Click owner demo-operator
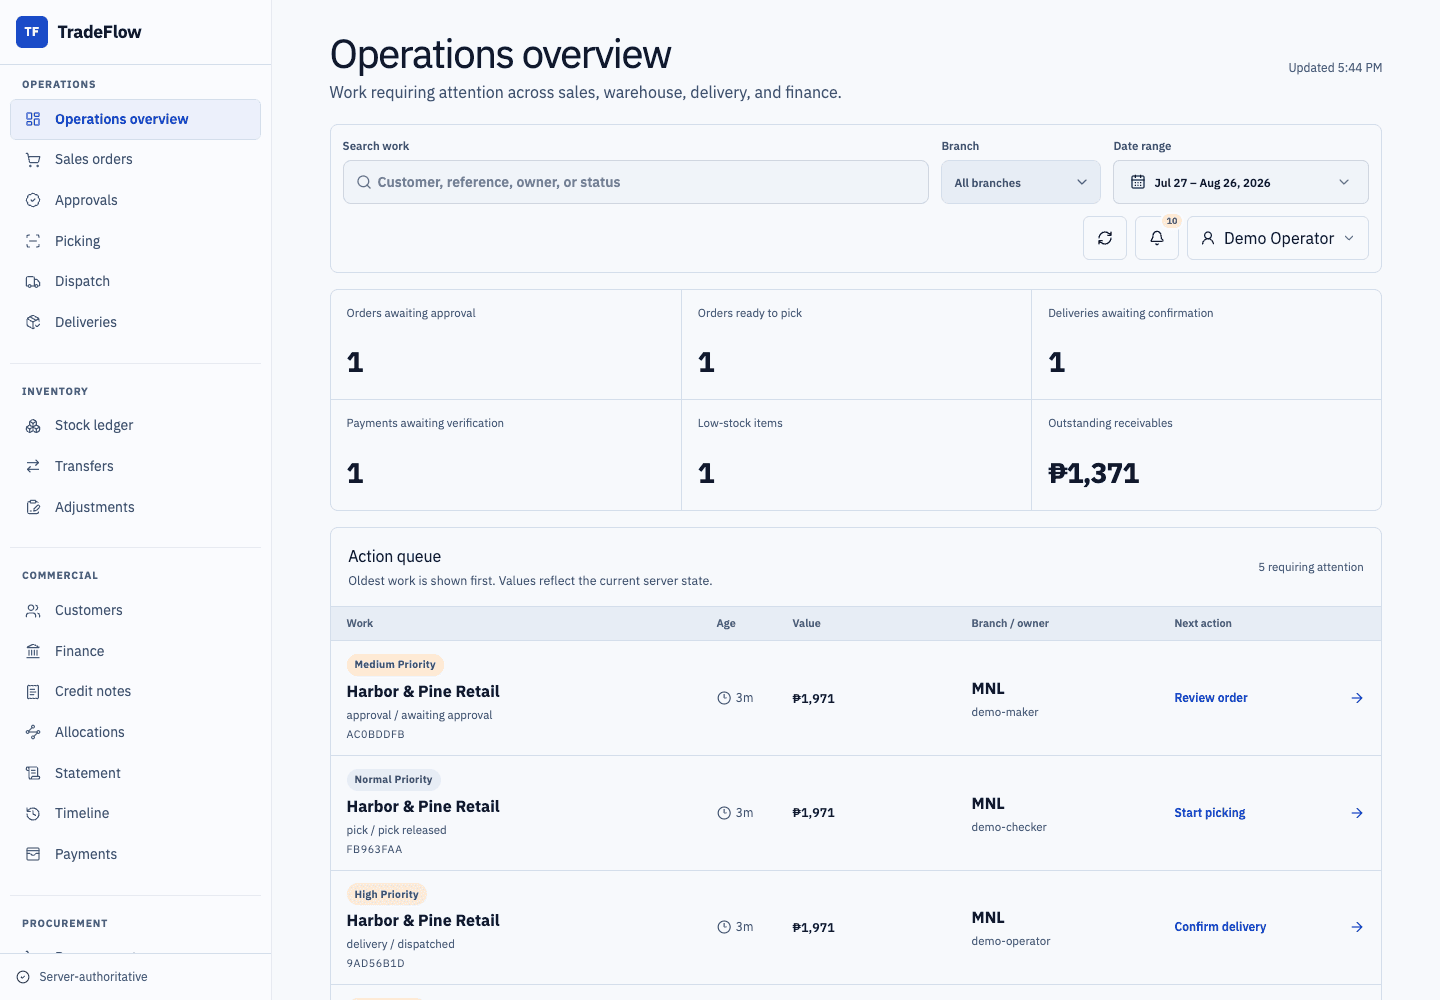The width and height of the screenshot is (1440, 1000). [x=1011, y=941]
